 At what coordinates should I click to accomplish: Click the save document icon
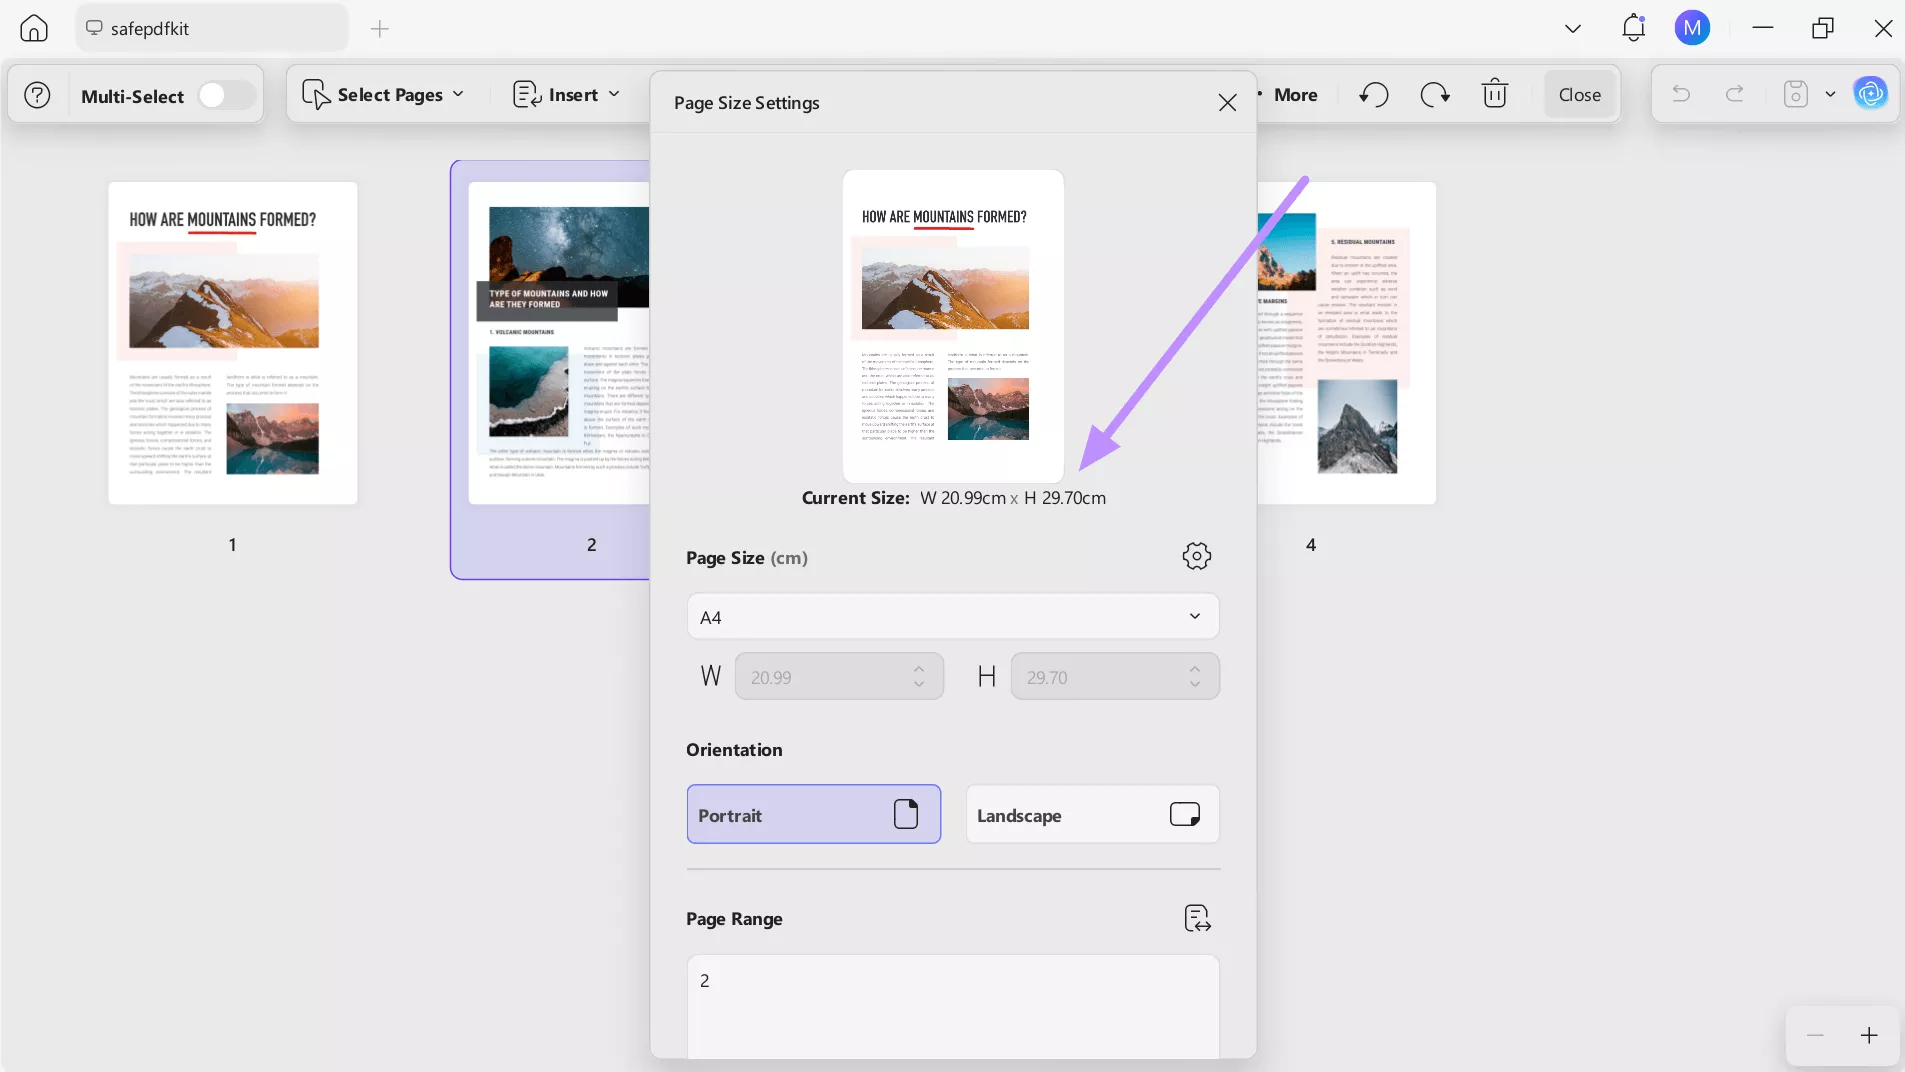(1796, 94)
